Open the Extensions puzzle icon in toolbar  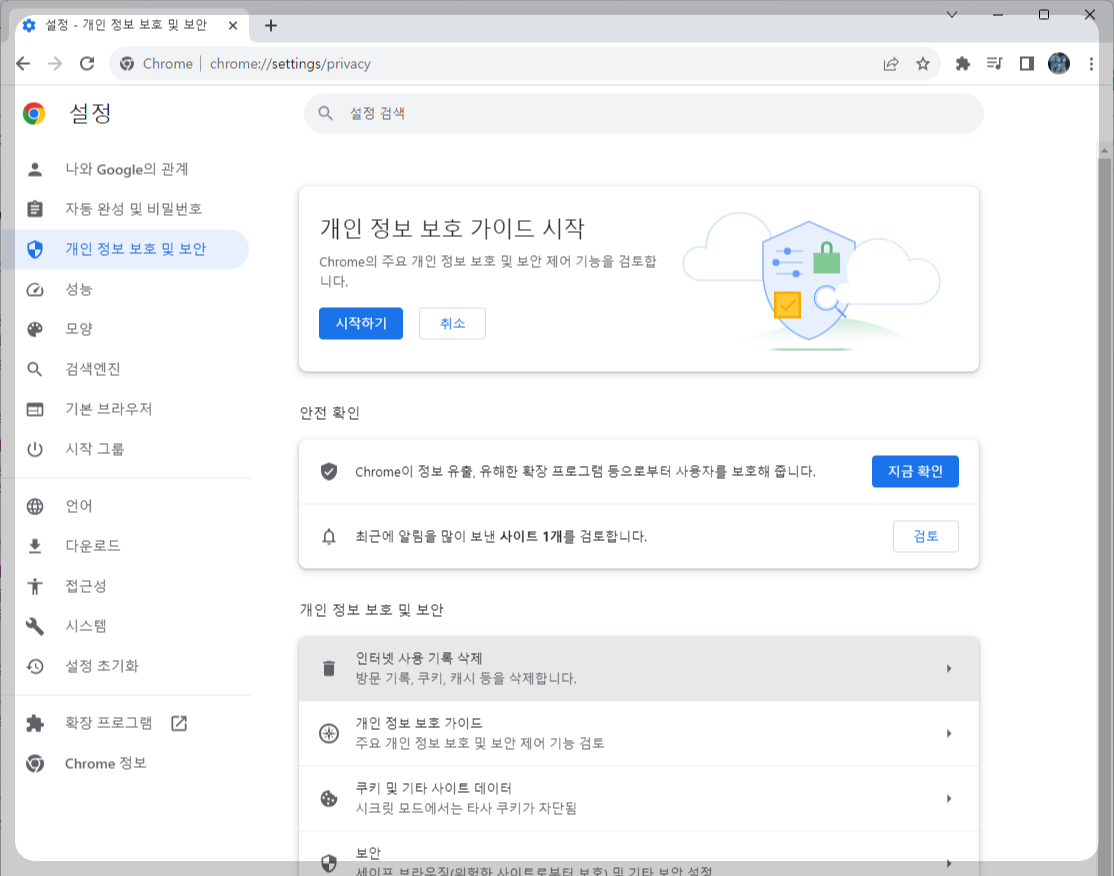[963, 64]
